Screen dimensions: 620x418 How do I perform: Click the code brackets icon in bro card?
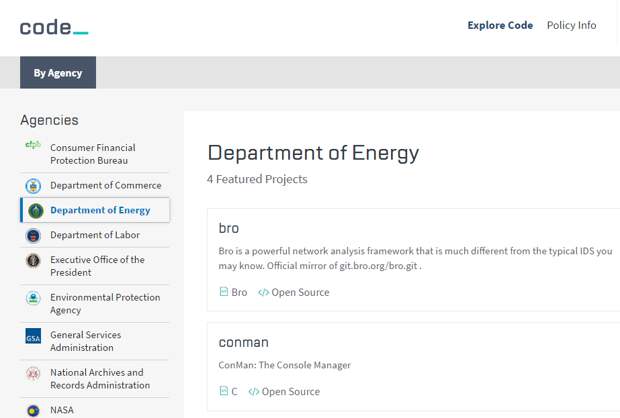pos(263,292)
